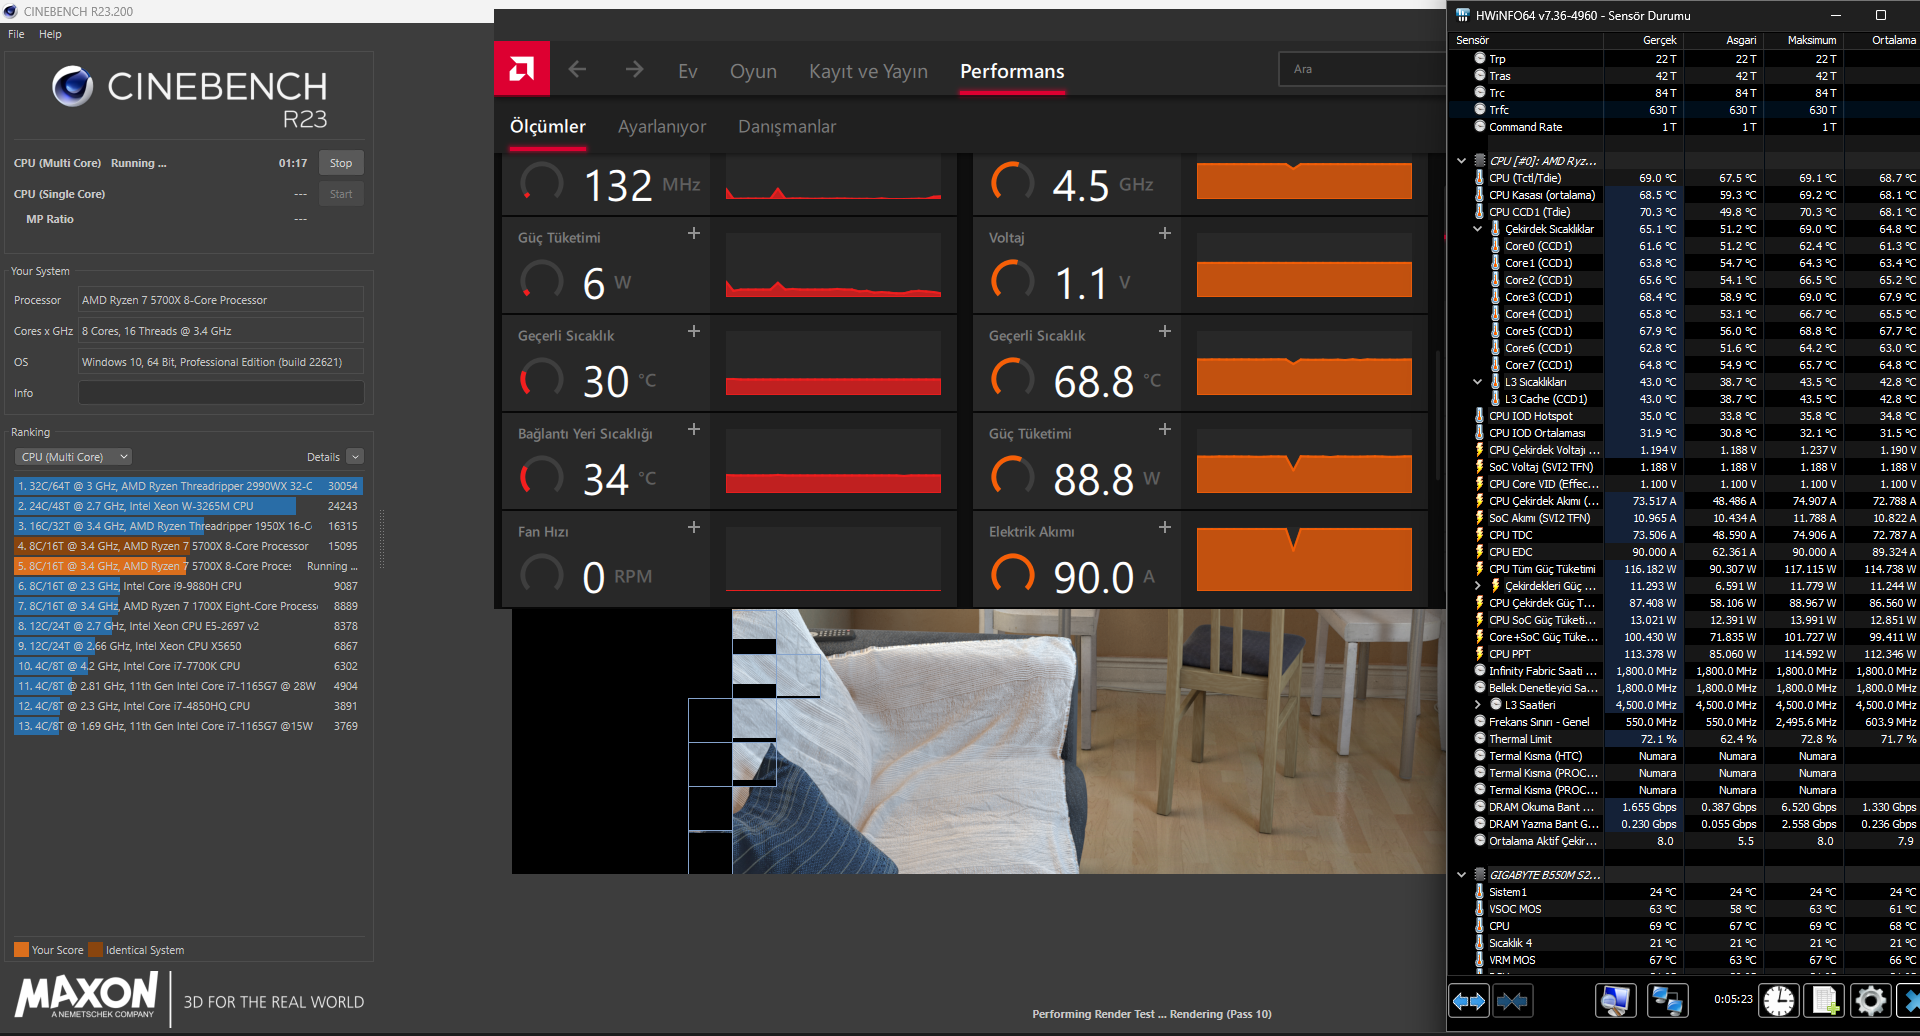Open HWiNFO sensor settings gear
Screen dimensions: 1920x1036
1870,1001
